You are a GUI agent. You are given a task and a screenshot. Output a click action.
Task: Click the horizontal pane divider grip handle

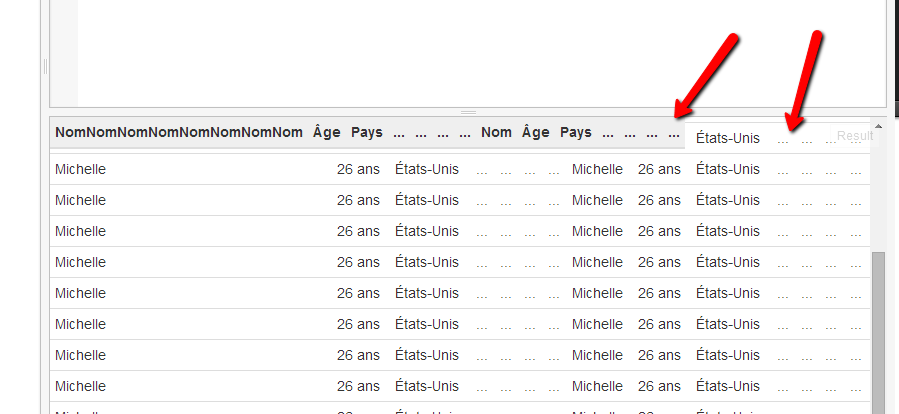pos(468,112)
